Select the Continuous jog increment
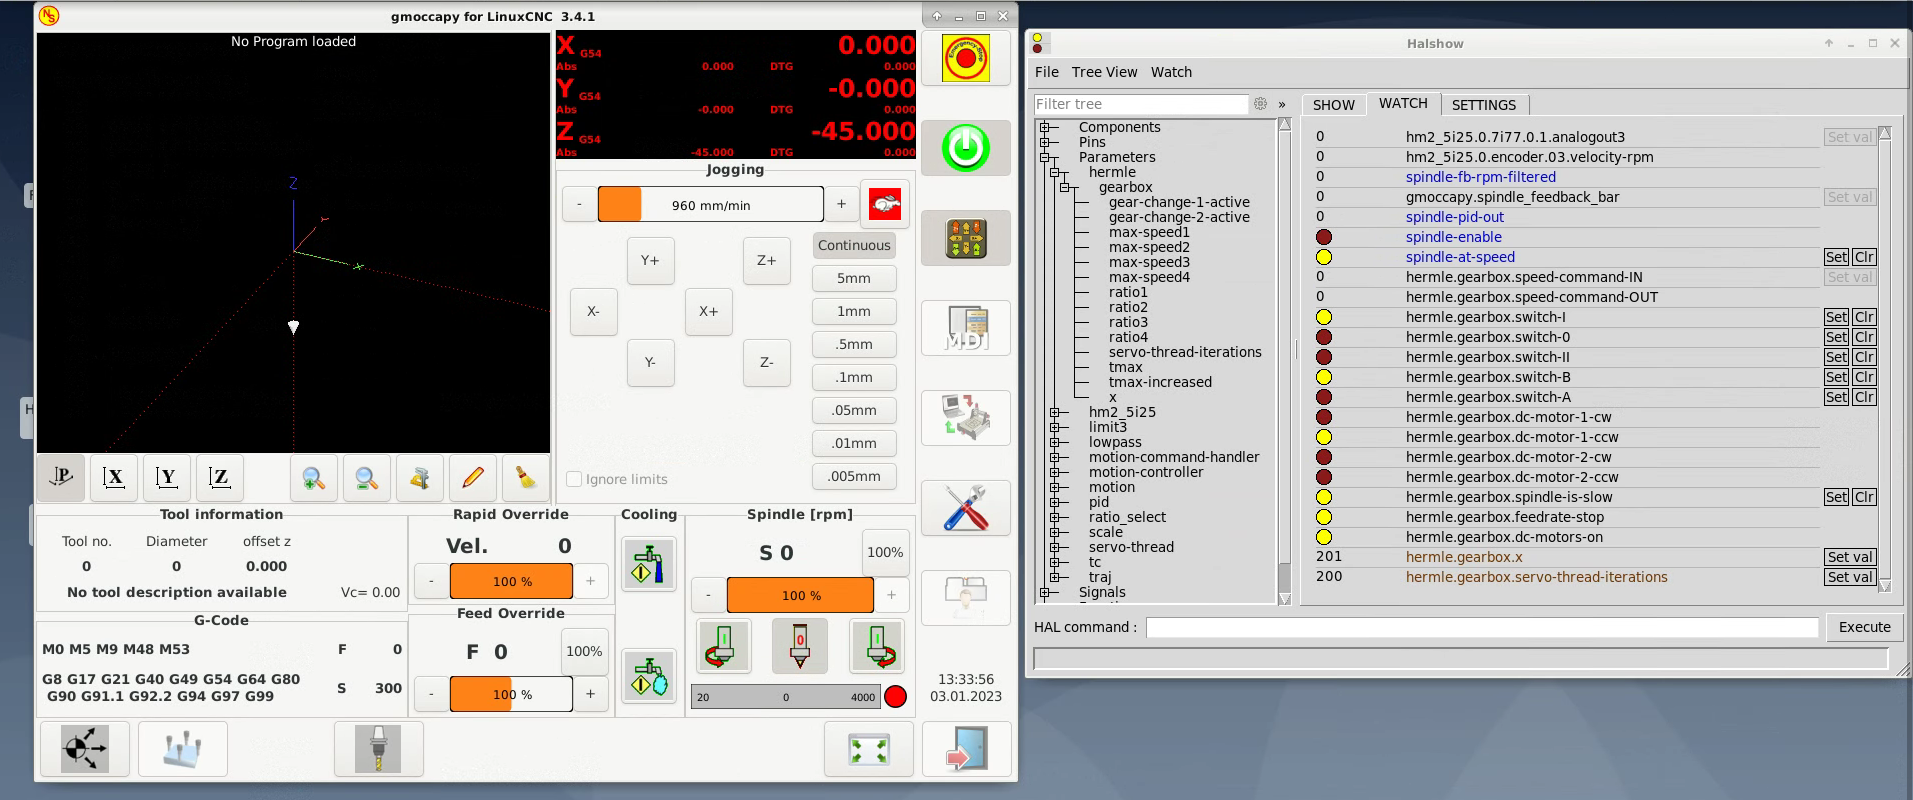The height and width of the screenshot is (800, 1913). [854, 245]
